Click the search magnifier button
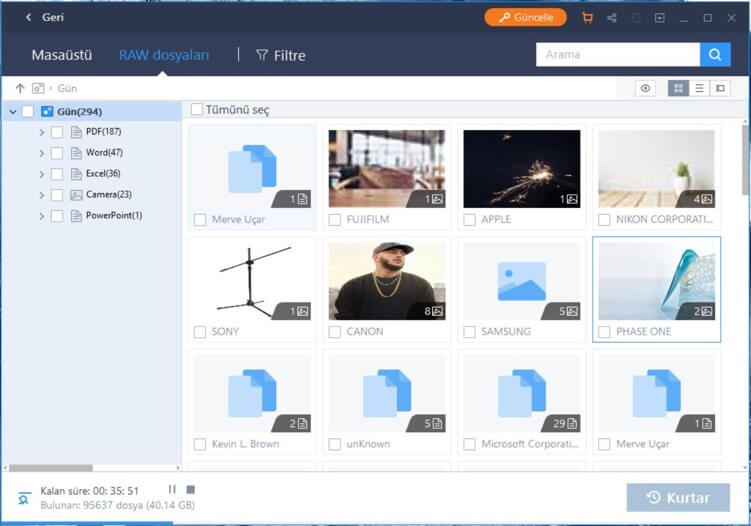 point(715,55)
